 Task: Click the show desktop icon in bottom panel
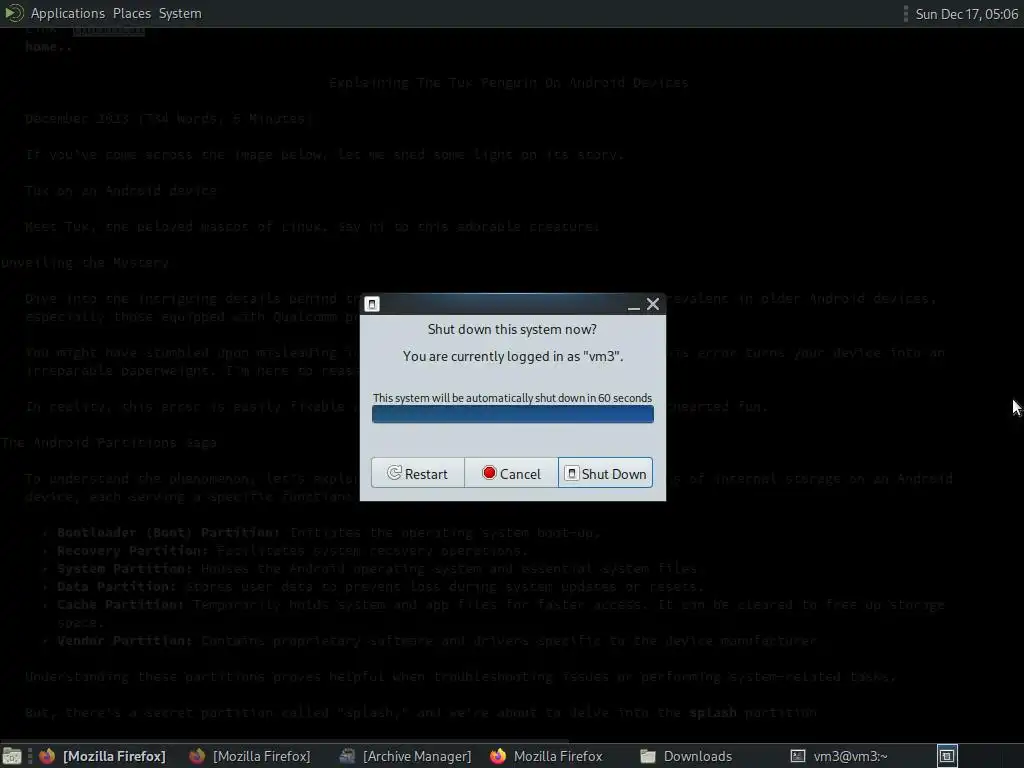(x=12, y=756)
